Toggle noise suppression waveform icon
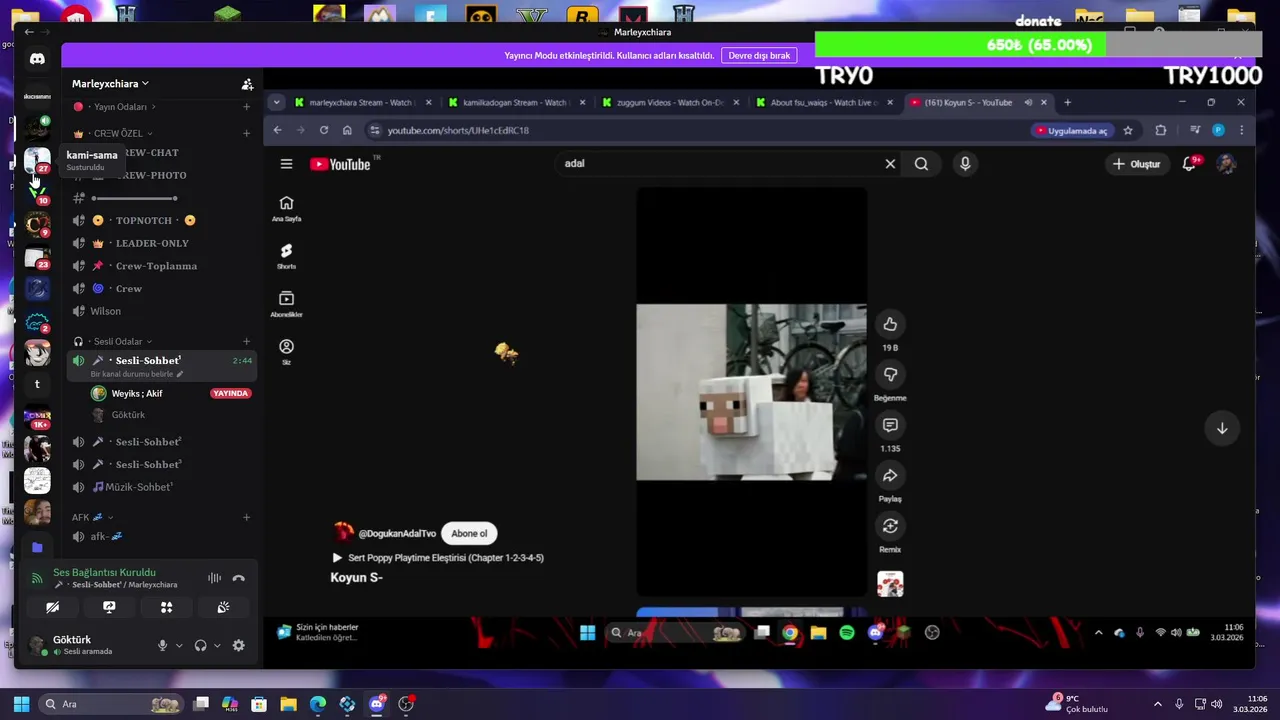Viewport: 1280px width, 720px height. click(214, 578)
